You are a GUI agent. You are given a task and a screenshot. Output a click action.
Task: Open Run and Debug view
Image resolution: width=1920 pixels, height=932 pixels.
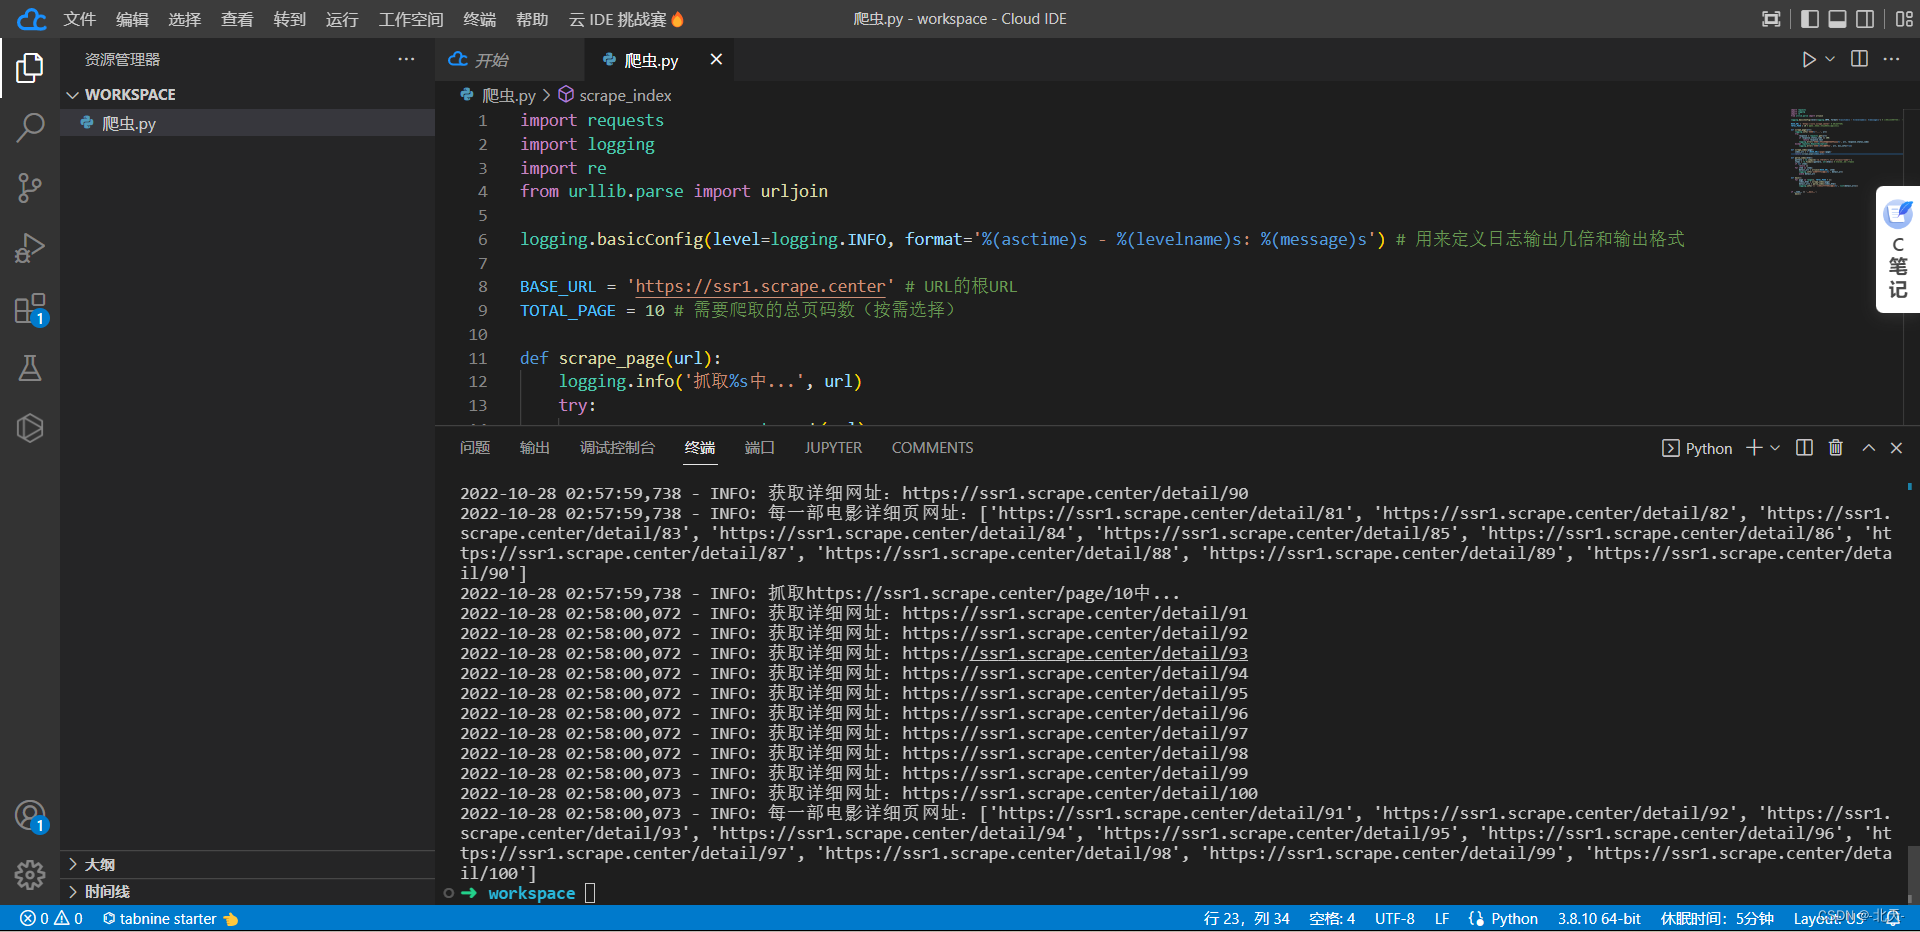click(30, 248)
